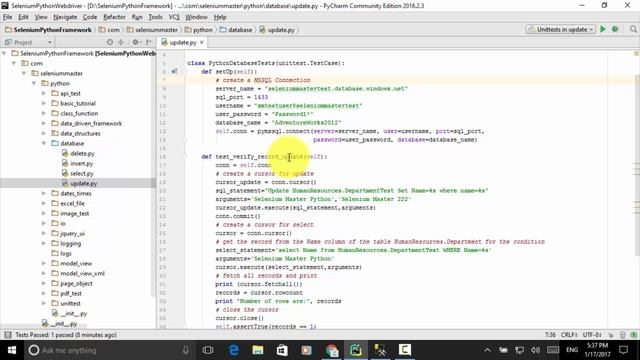Click the Windows Start button
This screenshot has width=640, height=360.
coord(12,350)
